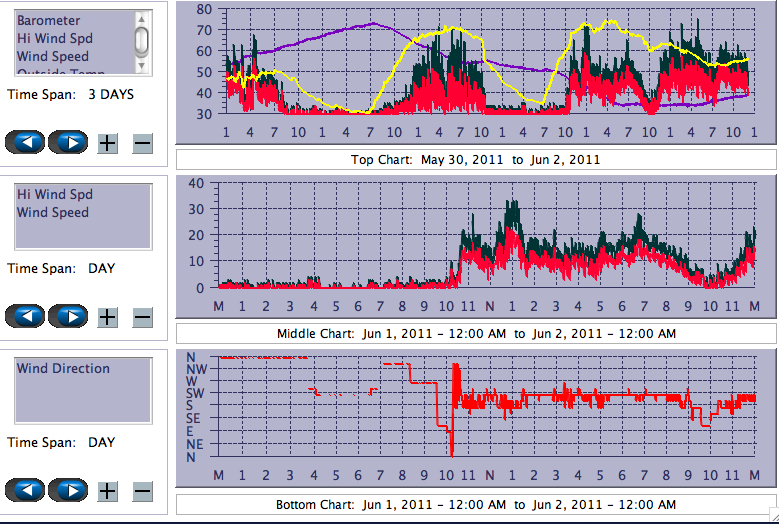Step bottom chart backward with left arrow
779x524 pixels.
(x=25, y=490)
